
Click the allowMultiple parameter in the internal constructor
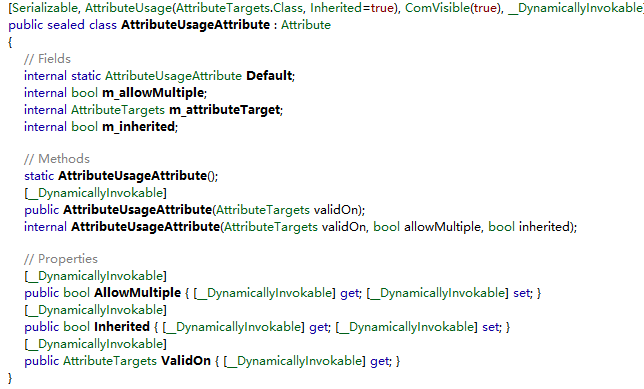442,227
